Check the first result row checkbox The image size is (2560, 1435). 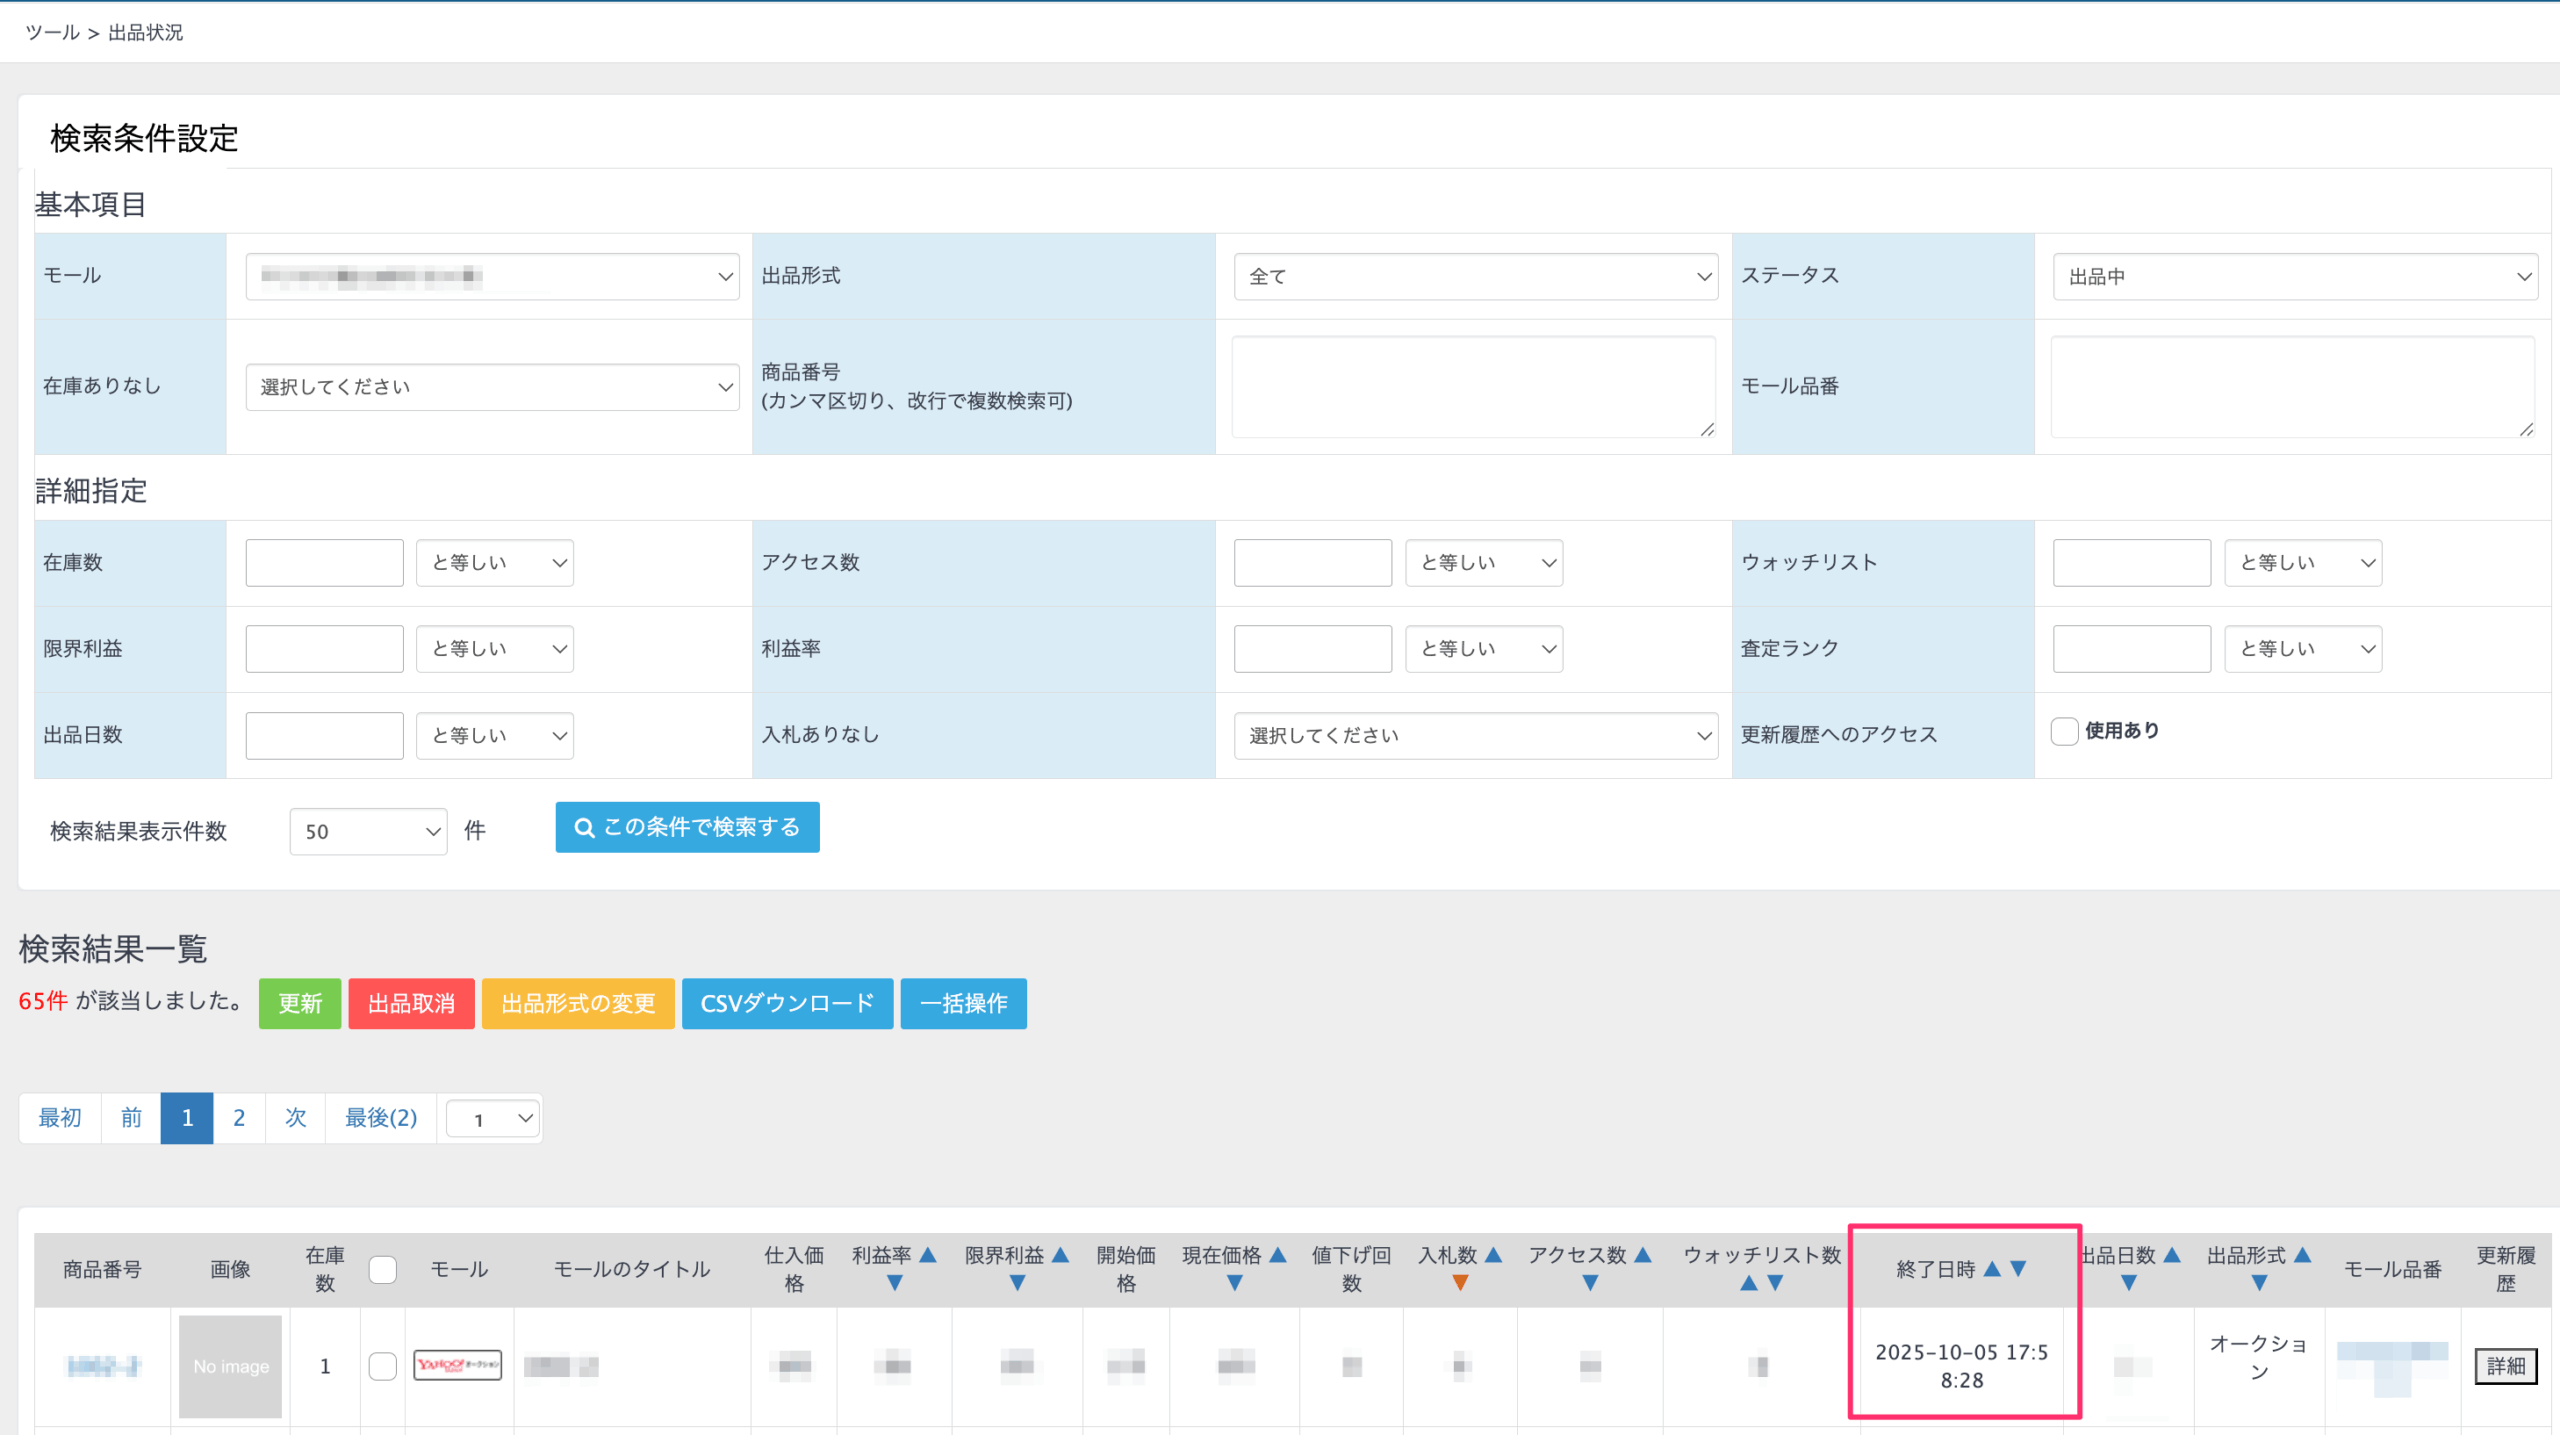pos(382,1366)
